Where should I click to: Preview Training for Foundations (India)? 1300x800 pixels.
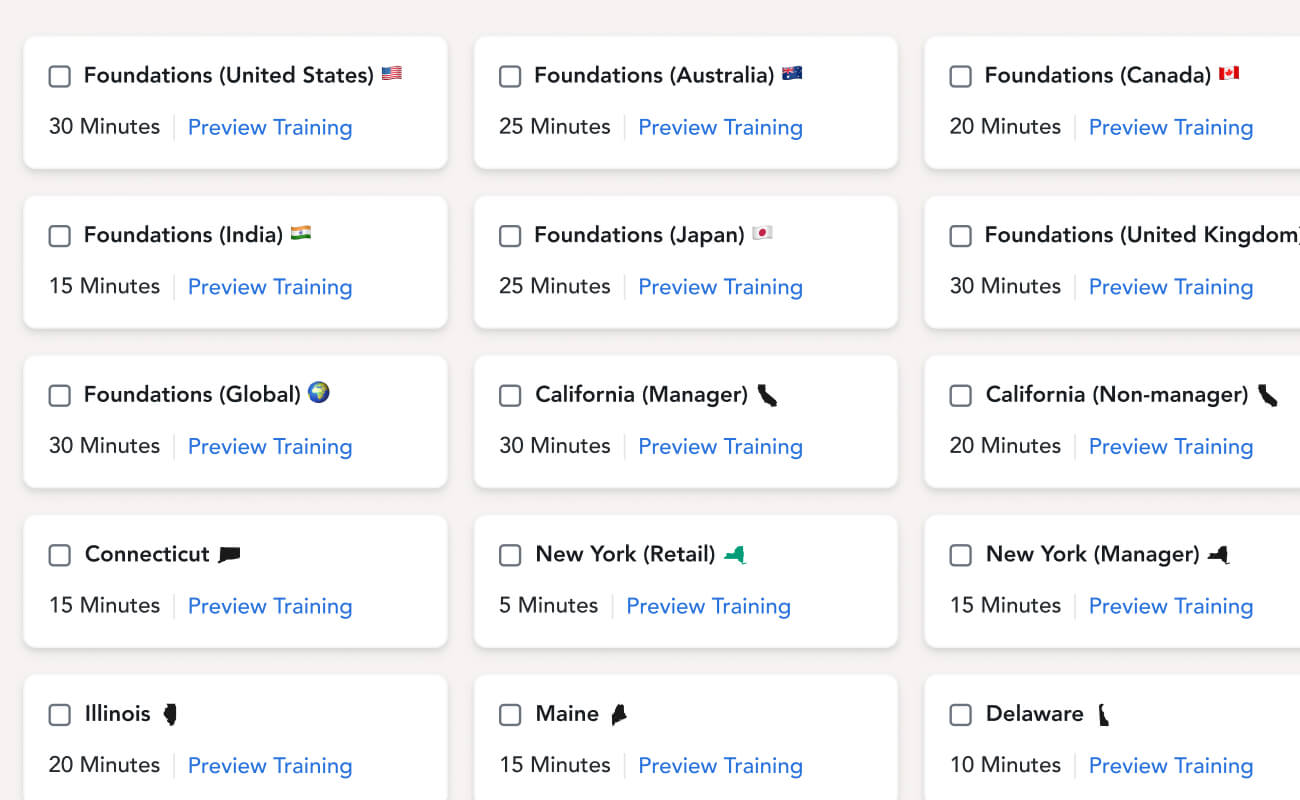[270, 287]
